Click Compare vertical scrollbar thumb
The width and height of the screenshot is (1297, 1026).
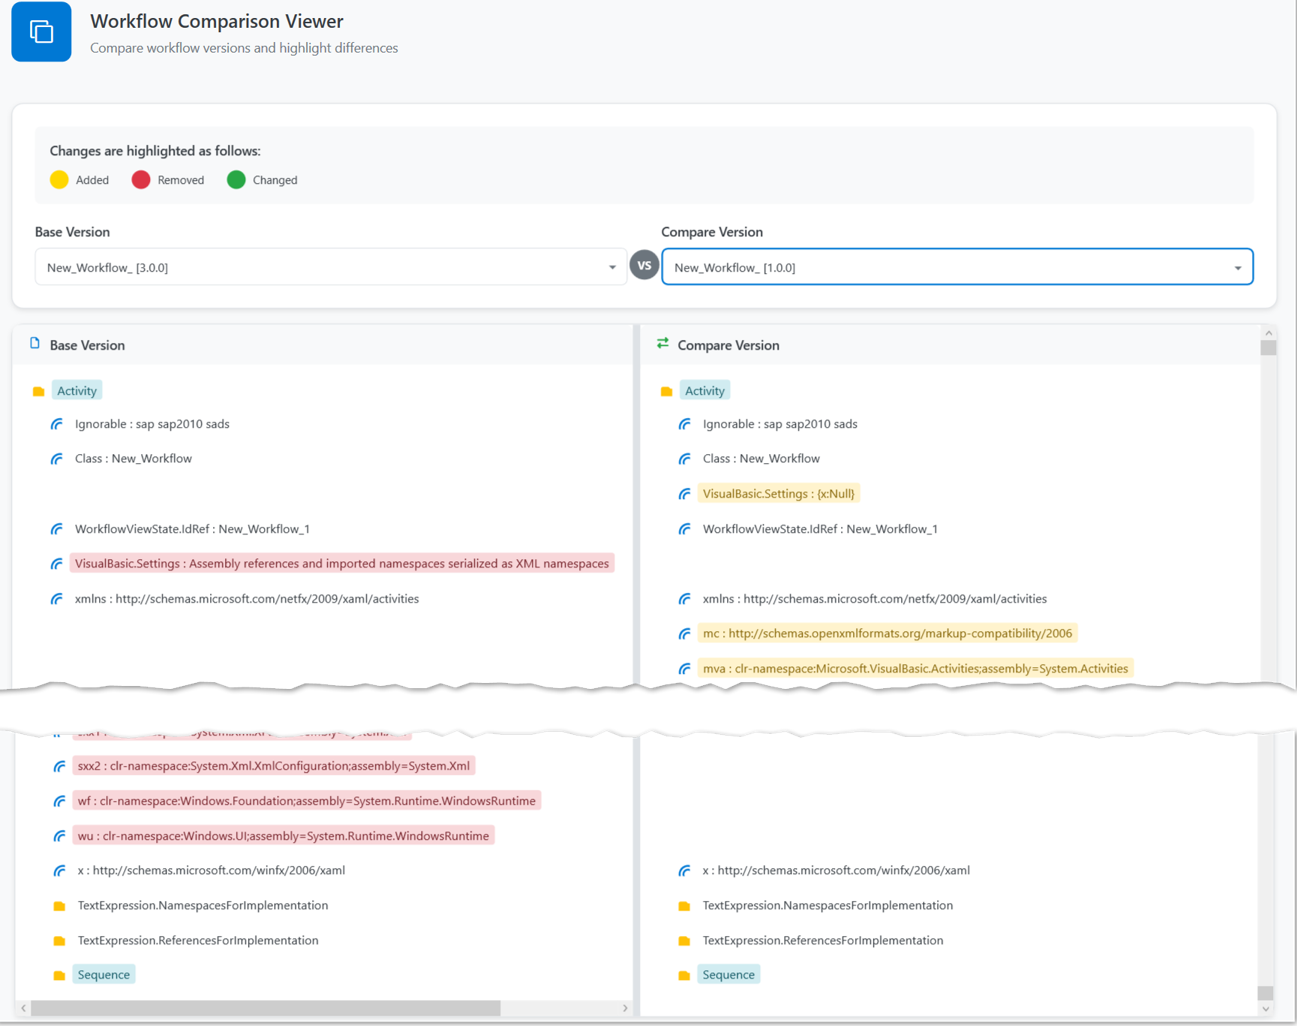1268,348
